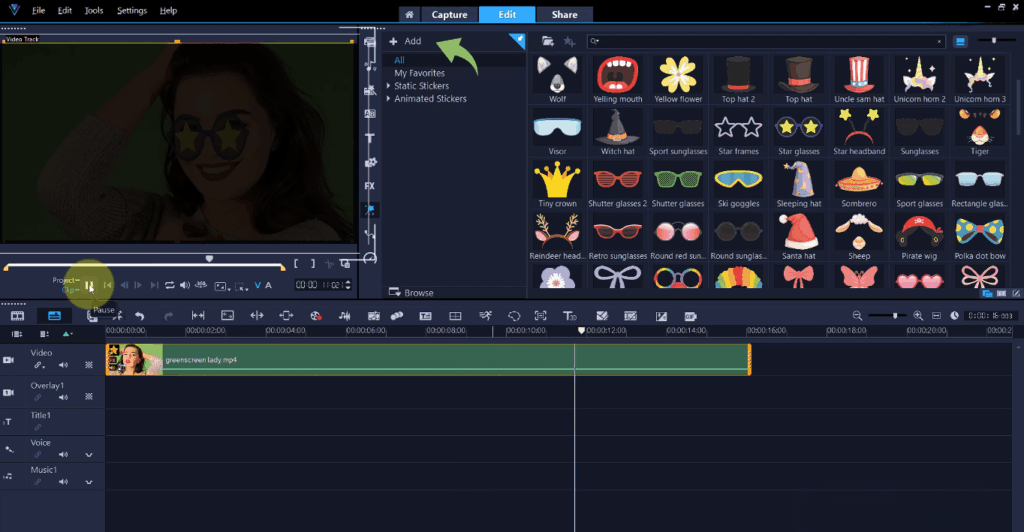This screenshot has height=532, width=1024.
Task: Select Clip playback mode
Action: [x=69, y=289]
